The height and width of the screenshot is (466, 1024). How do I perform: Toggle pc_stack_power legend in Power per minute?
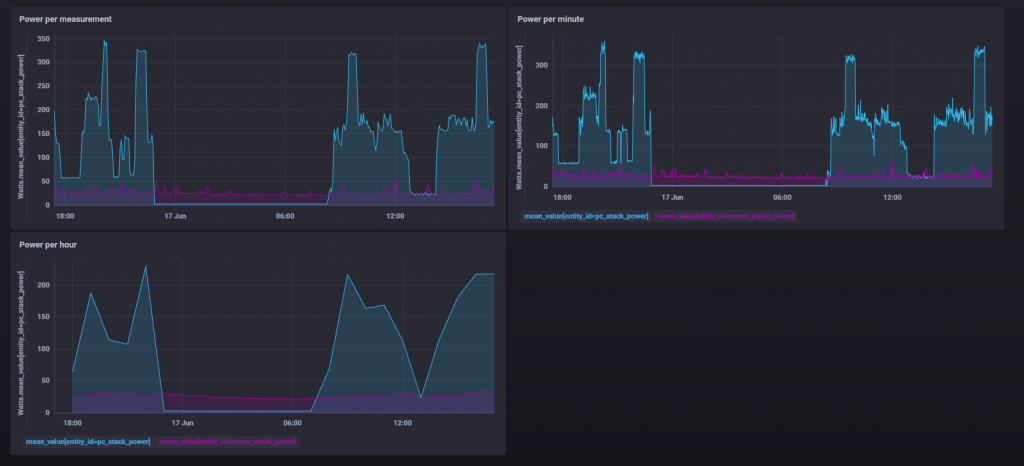[585, 215]
